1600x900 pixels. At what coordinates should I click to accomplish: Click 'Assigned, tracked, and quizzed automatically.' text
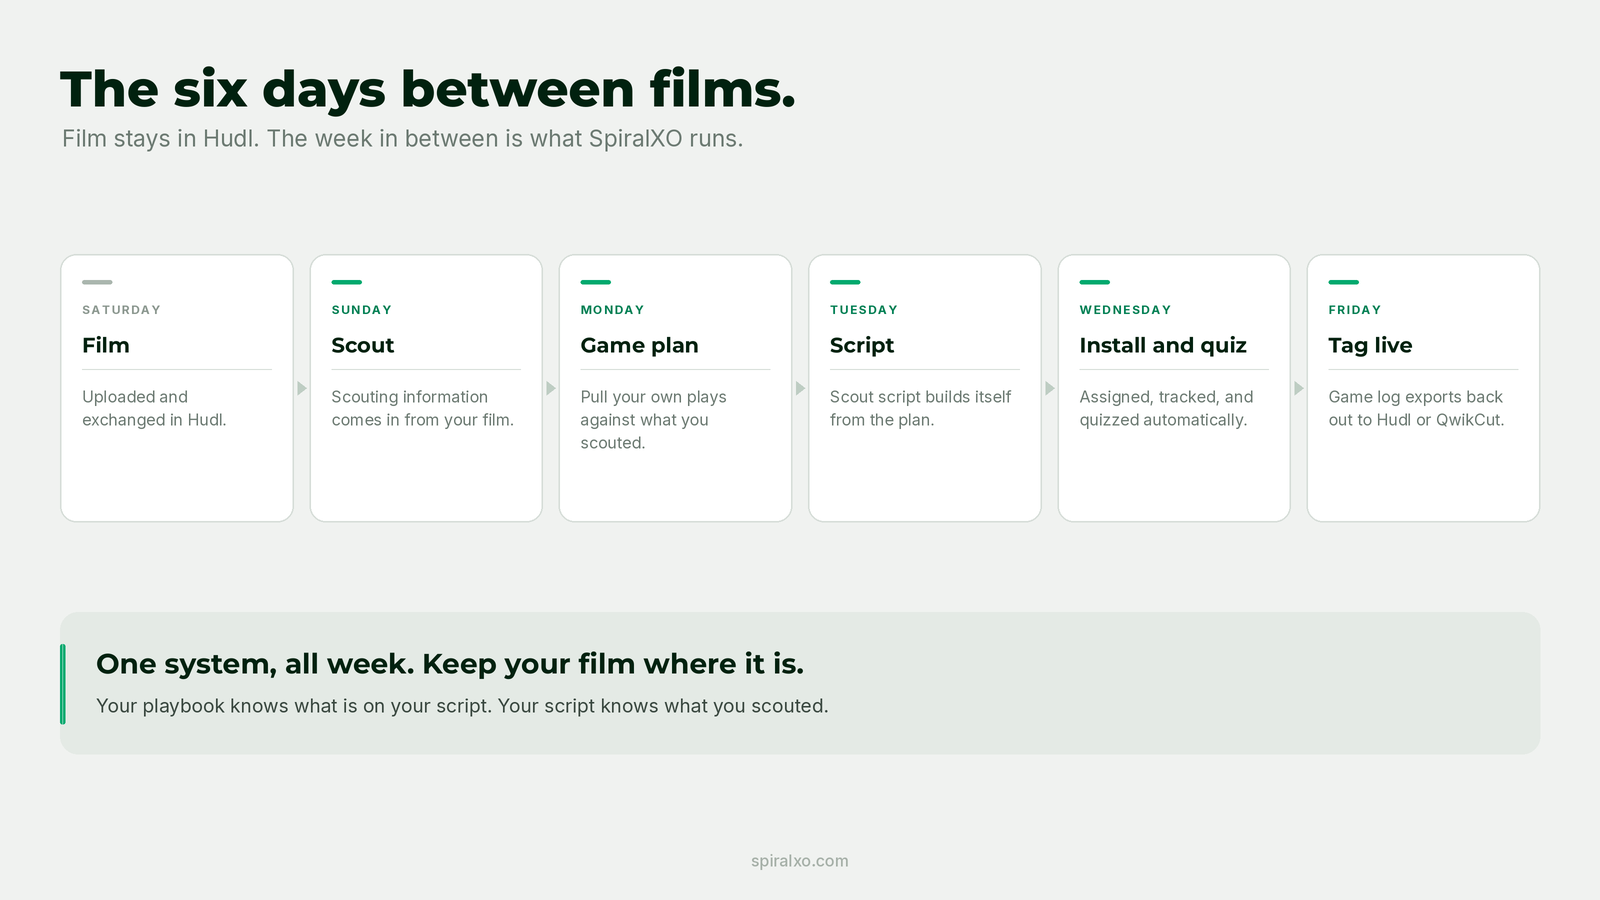(x=1166, y=408)
